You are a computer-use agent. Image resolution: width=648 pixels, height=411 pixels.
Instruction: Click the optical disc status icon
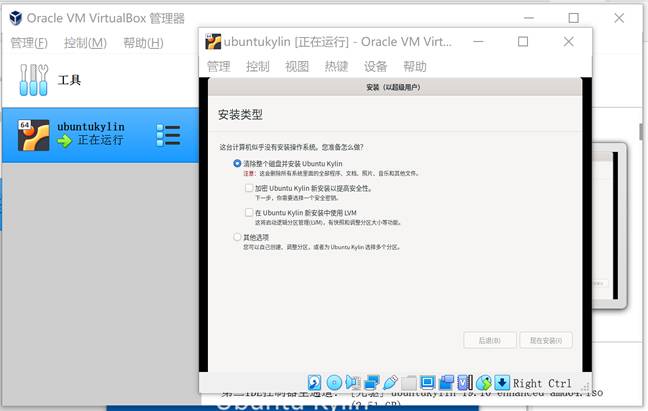click(334, 383)
